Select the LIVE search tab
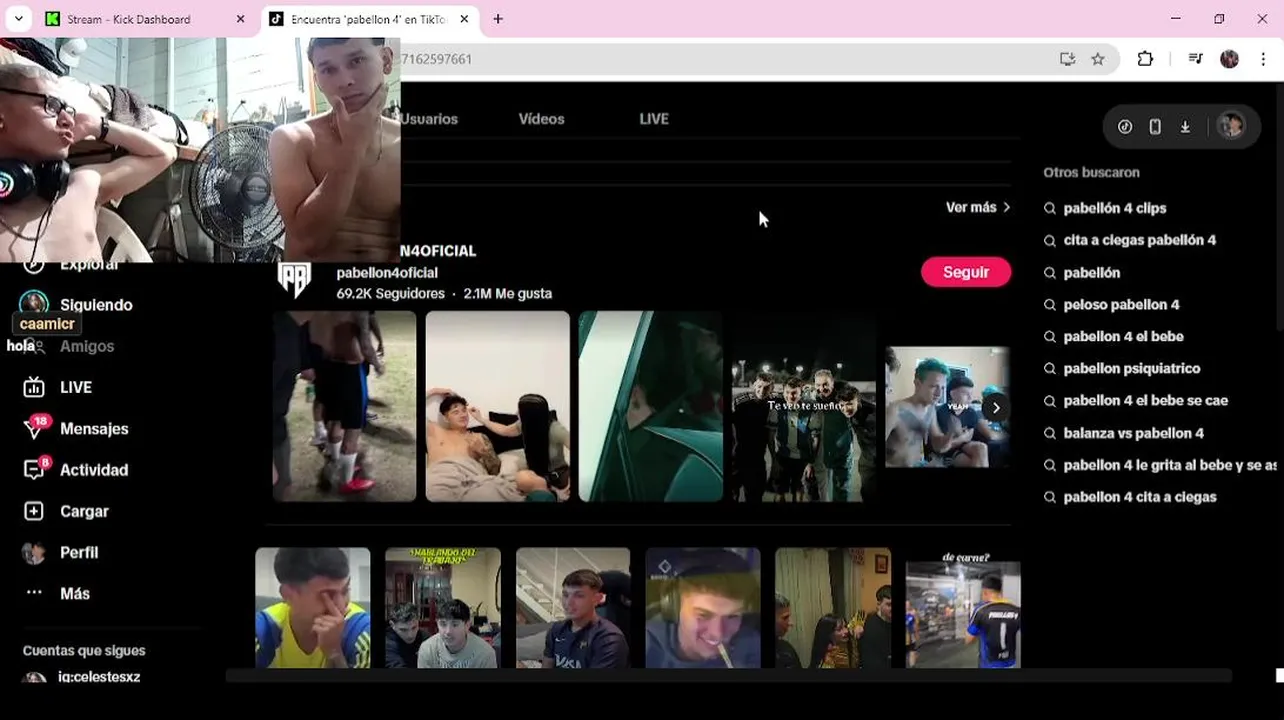Screen dimensions: 1284x720 click(x=654, y=118)
